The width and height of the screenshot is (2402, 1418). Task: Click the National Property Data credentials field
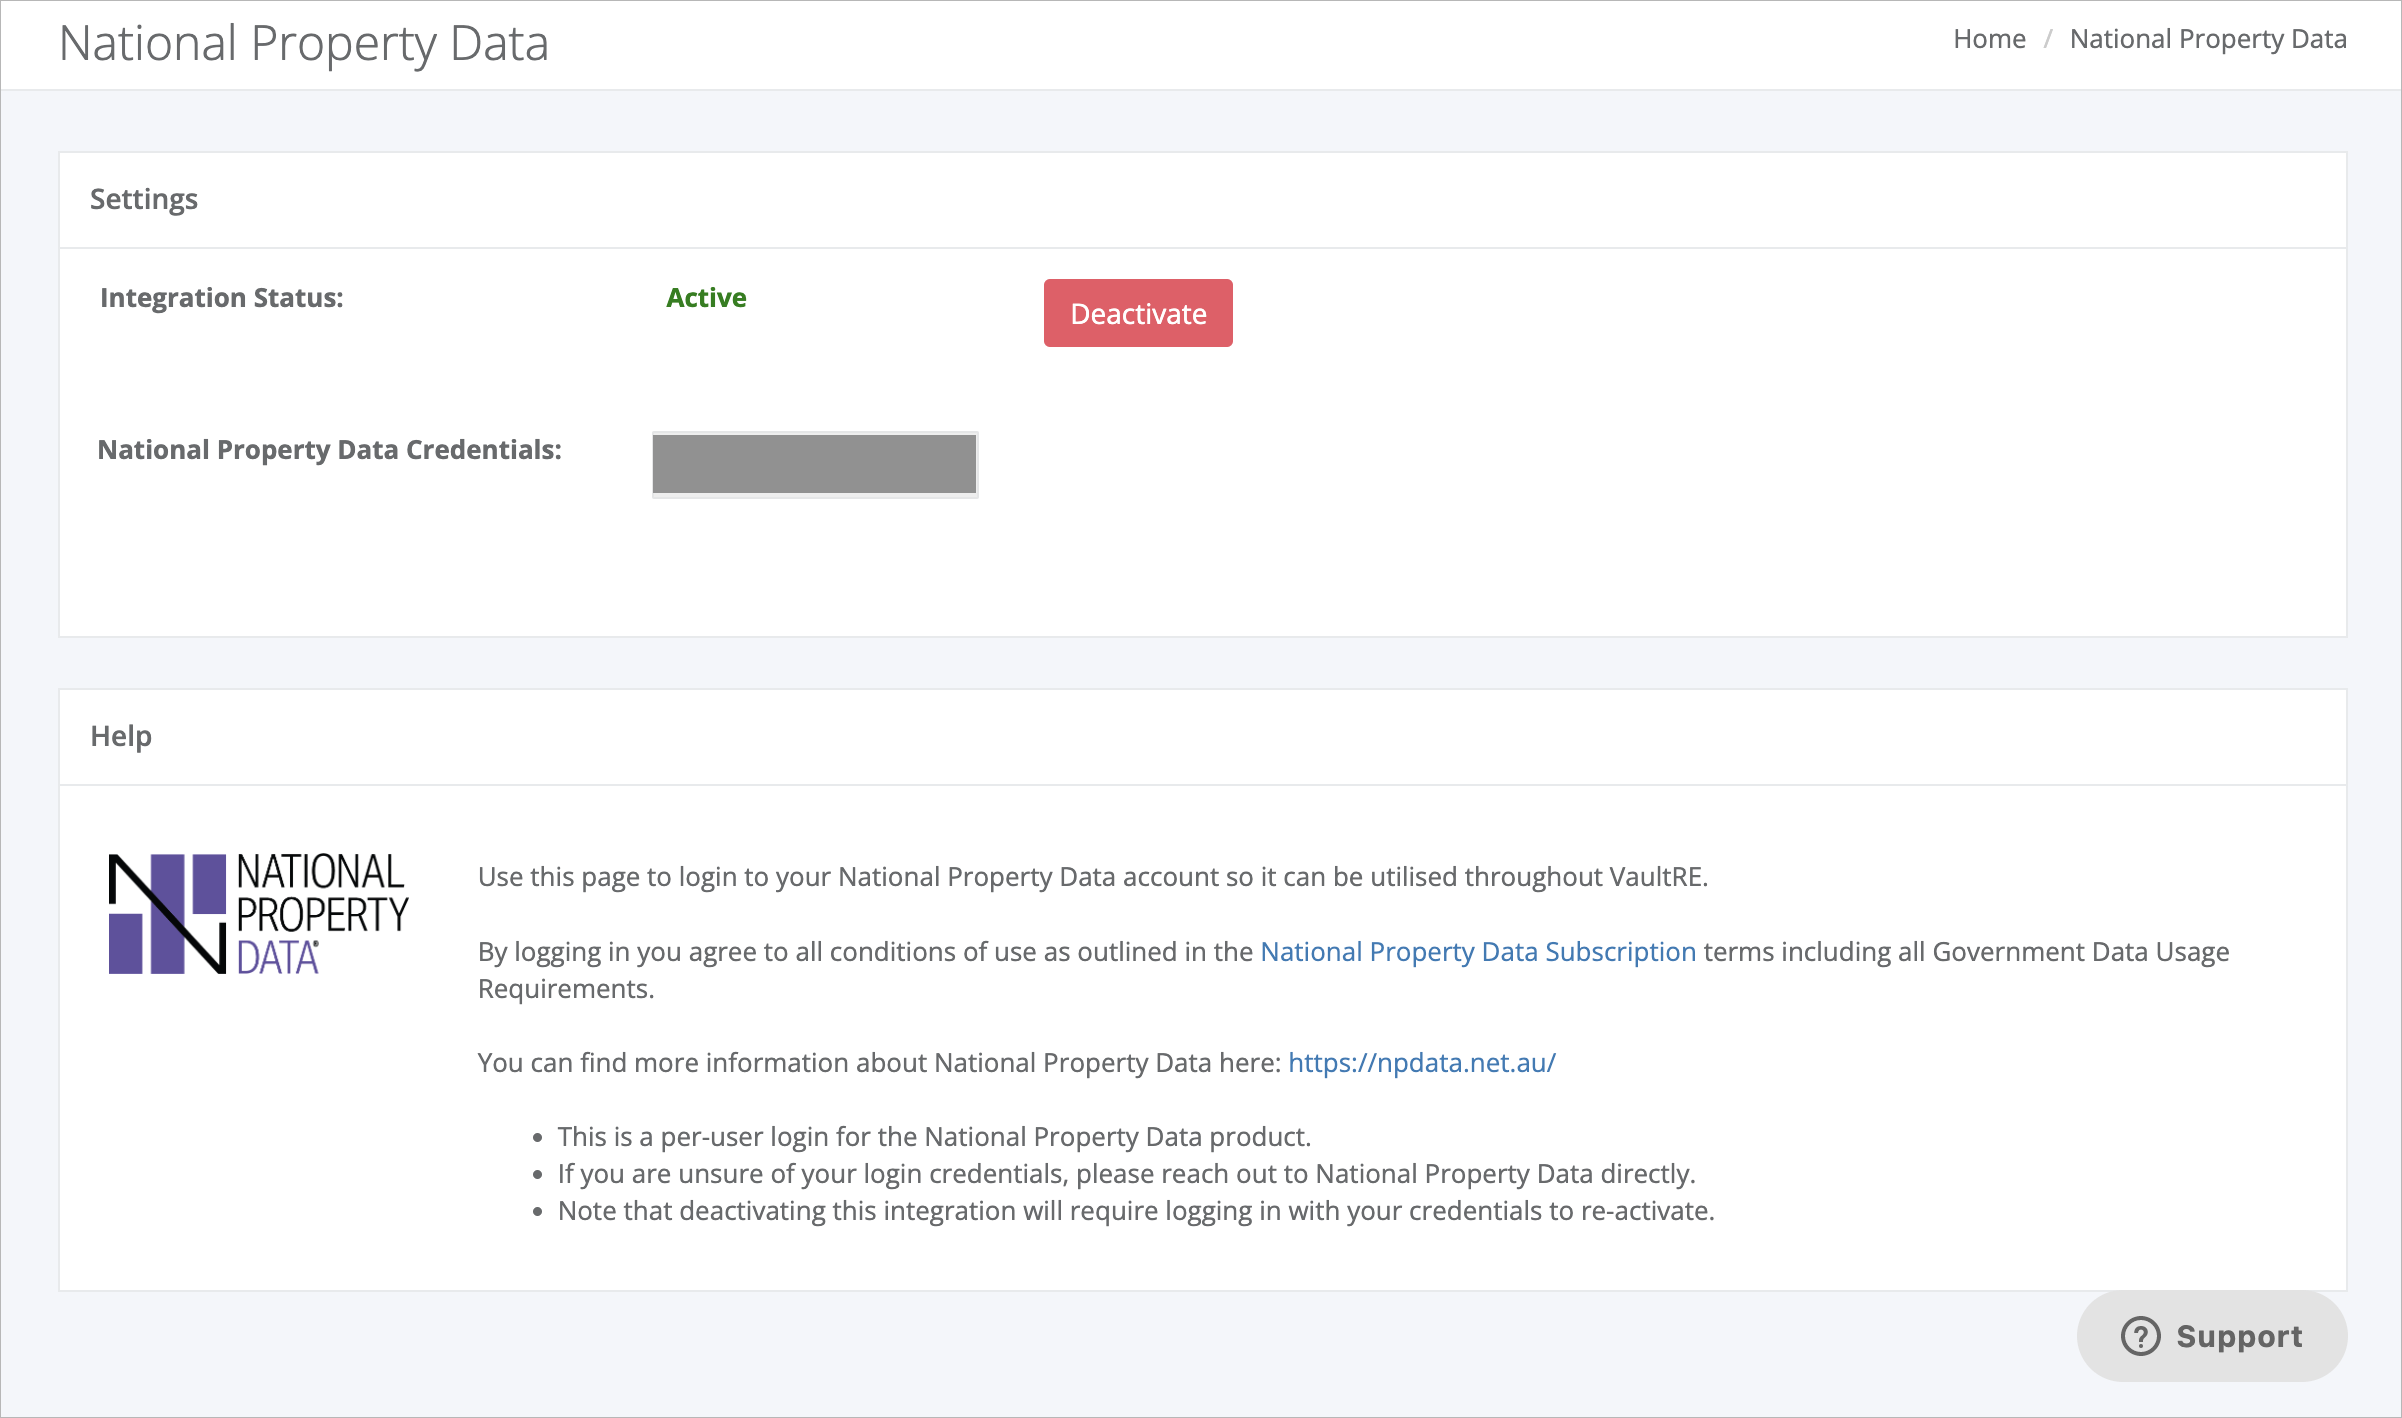coord(815,464)
